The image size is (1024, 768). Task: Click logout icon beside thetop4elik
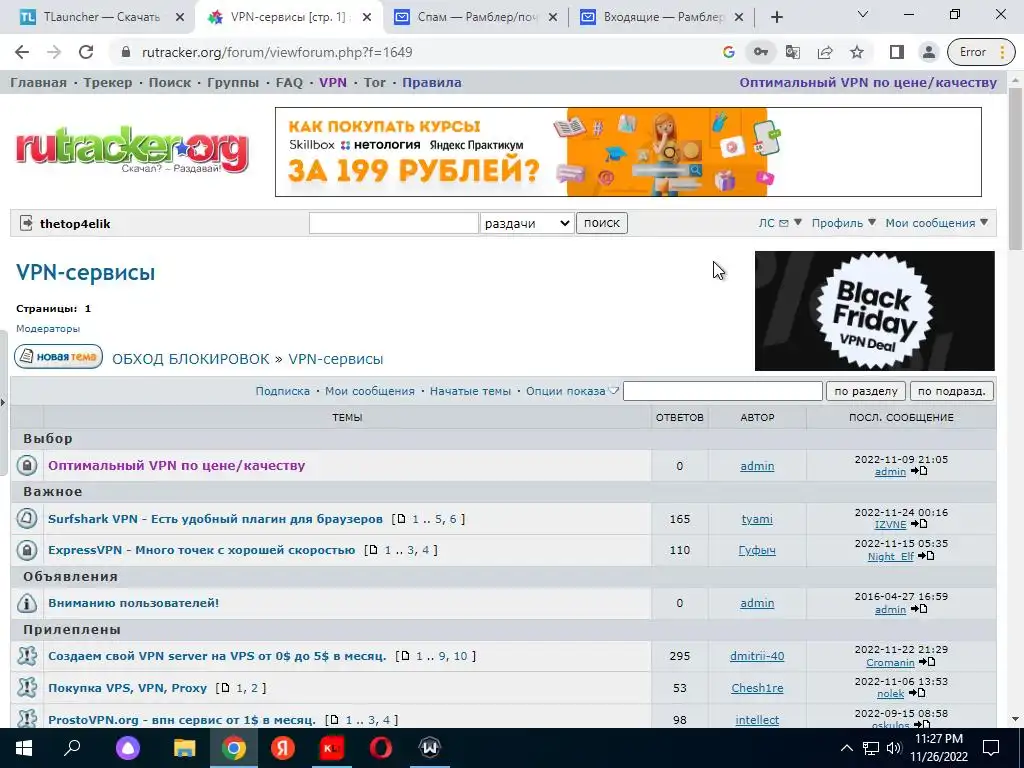pos(26,223)
